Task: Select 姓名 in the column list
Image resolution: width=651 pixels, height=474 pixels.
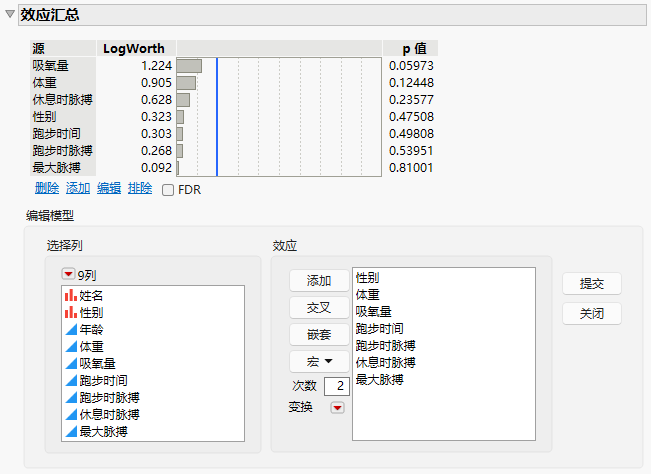Action: [91, 296]
